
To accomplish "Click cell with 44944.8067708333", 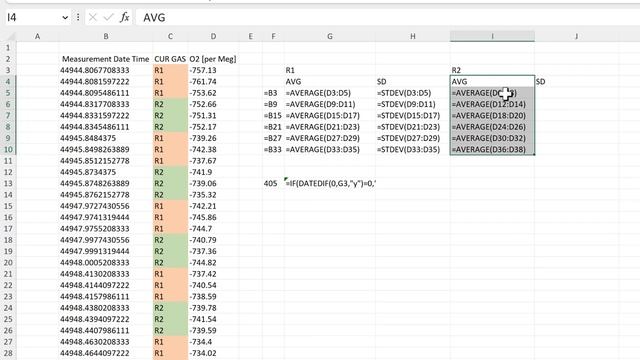I will (106, 70).
